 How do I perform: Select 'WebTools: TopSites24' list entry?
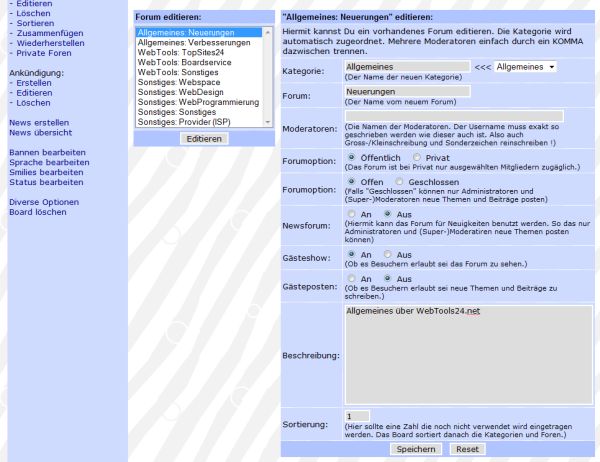(x=199, y=52)
